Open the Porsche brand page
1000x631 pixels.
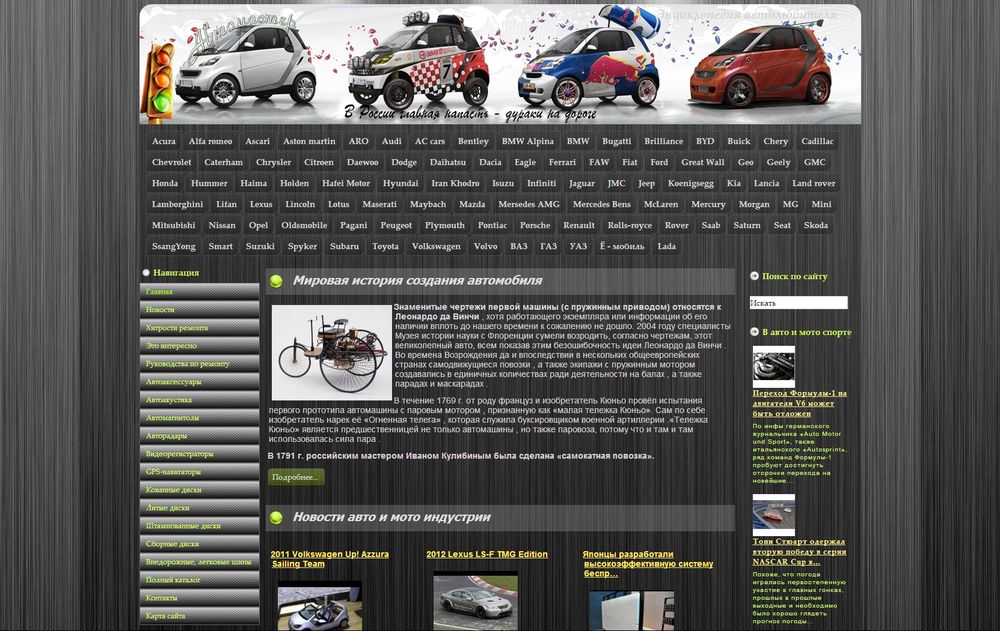pos(535,226)
